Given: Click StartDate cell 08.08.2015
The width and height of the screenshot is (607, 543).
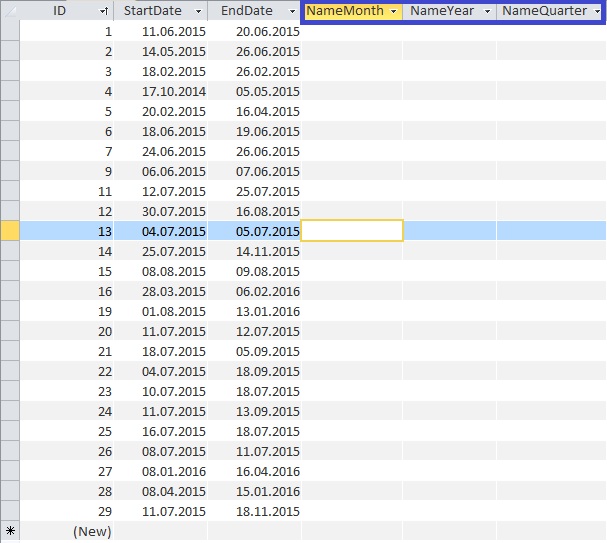Looking at the screenshot, I should click(161, 271).
